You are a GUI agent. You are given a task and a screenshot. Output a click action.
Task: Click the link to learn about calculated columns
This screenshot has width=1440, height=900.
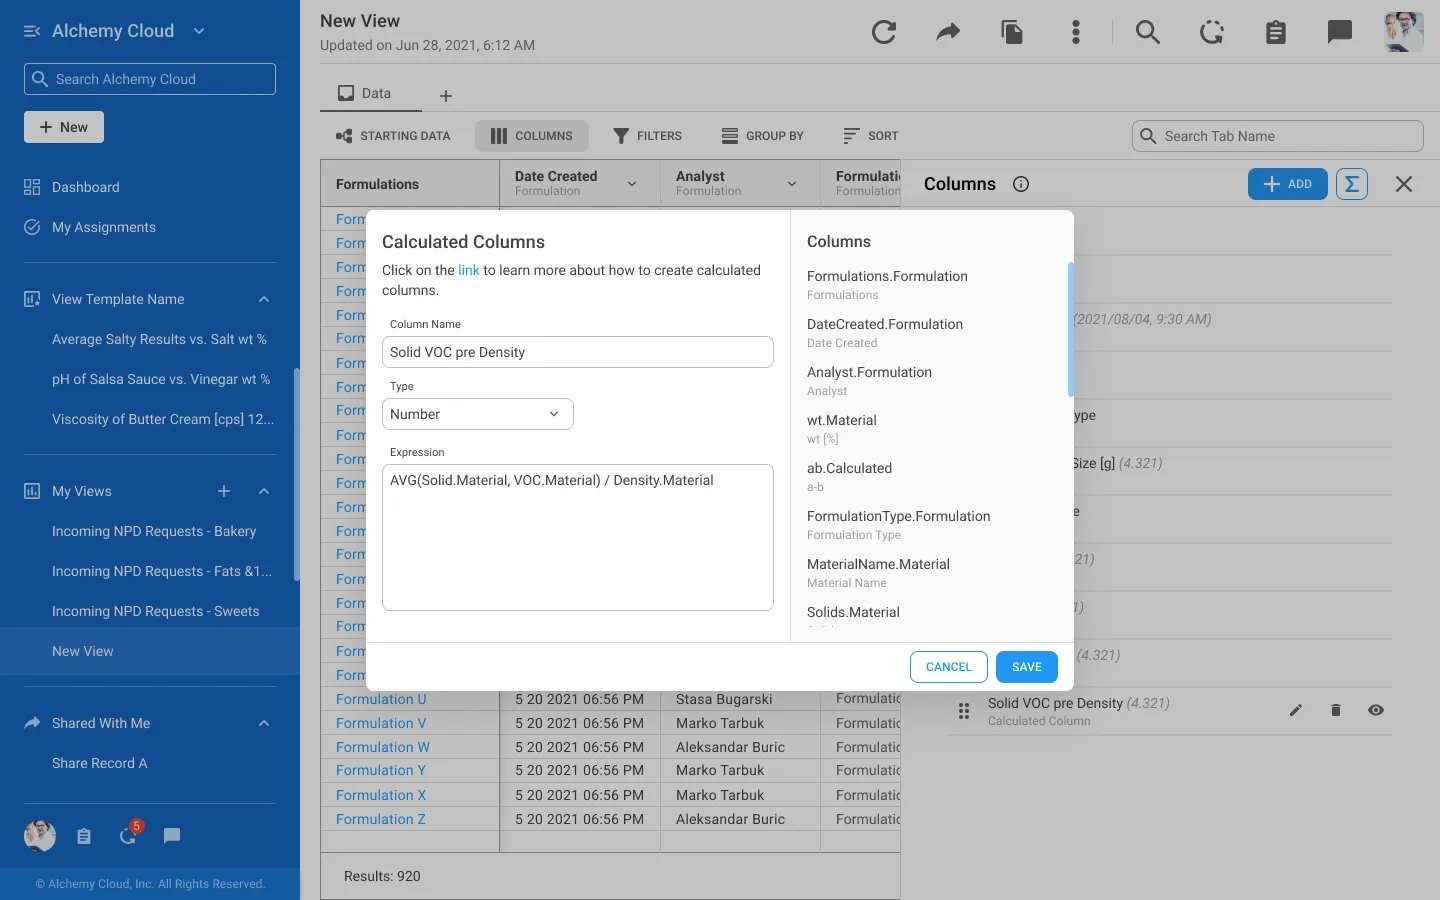point(469,270)
